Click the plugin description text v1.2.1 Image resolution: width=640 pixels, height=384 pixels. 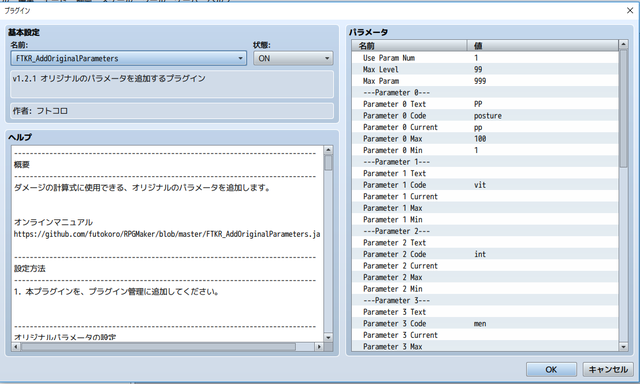coord(109,78)
